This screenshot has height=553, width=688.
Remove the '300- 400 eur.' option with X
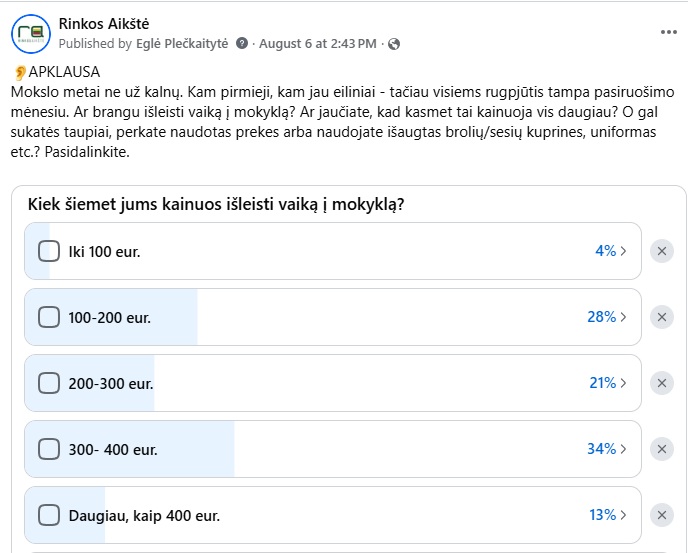[x=662, y=449]
